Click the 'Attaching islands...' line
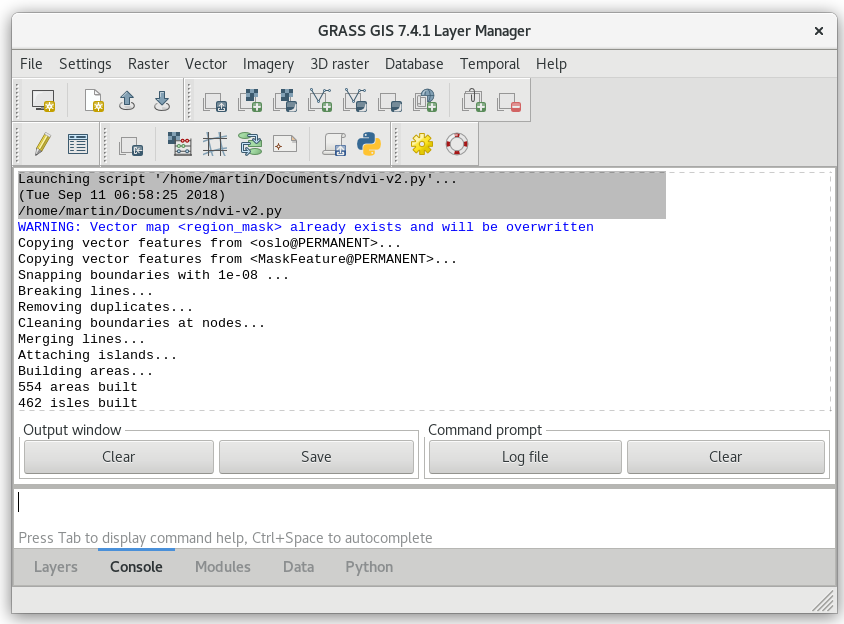Screen dimensions: 844x624 point(97,355)
